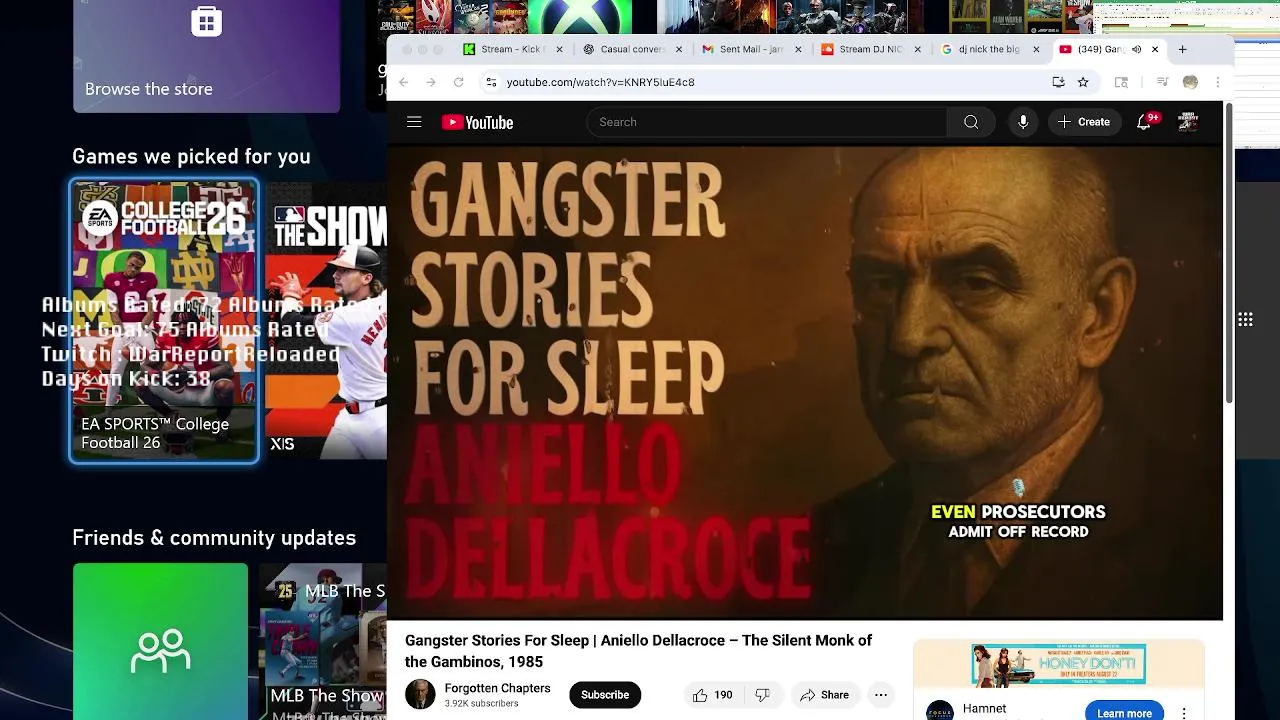Open more actions ellipsis under video

[x=881, y=695]
